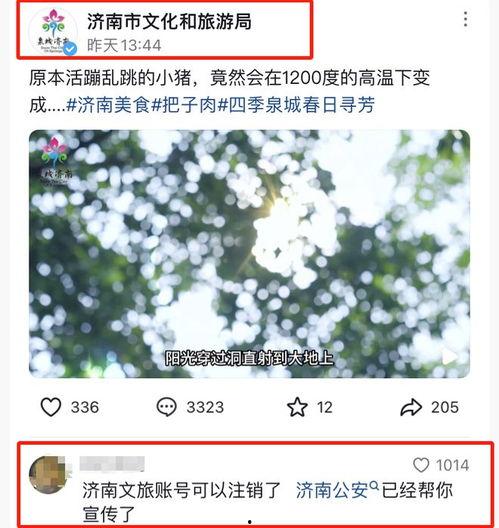Screen dimensions: 499x528
Task: Open the three-dot more options menu
Action: pos(466,19)
